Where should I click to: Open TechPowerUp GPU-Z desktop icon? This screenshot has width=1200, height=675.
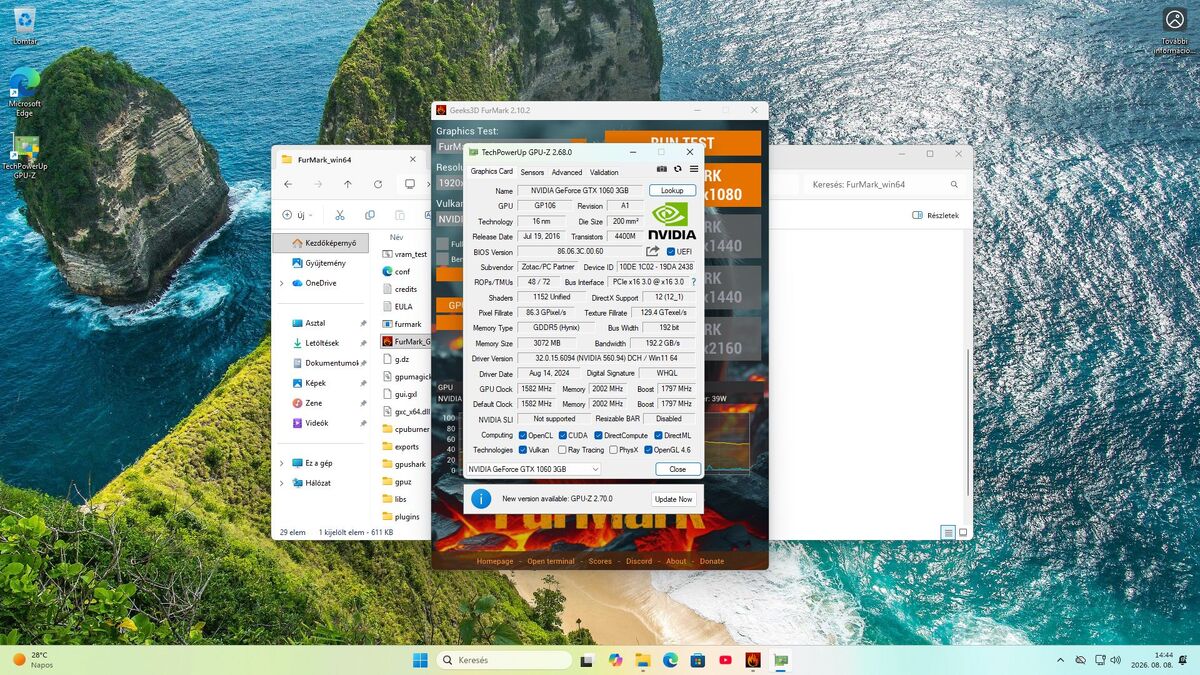(24, 157)
